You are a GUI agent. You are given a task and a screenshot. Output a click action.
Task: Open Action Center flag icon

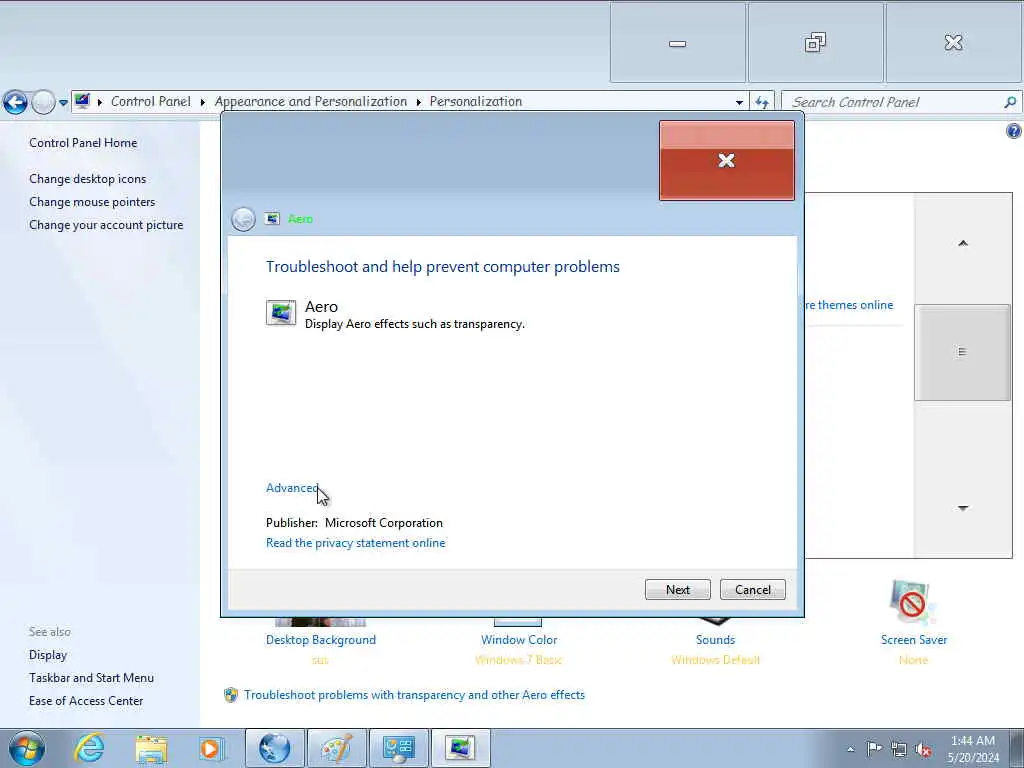(x=874, y=749)
